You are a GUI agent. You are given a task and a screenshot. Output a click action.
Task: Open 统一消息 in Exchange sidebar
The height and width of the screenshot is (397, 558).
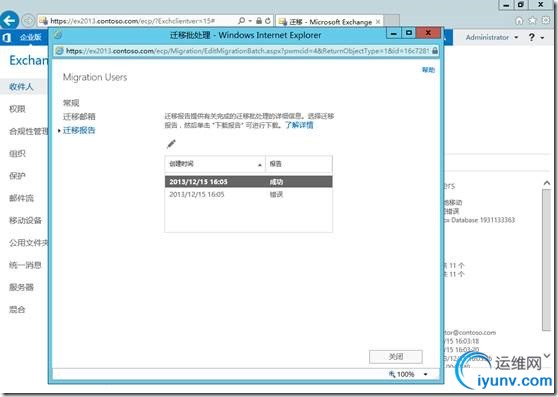[x=25, y=265]
